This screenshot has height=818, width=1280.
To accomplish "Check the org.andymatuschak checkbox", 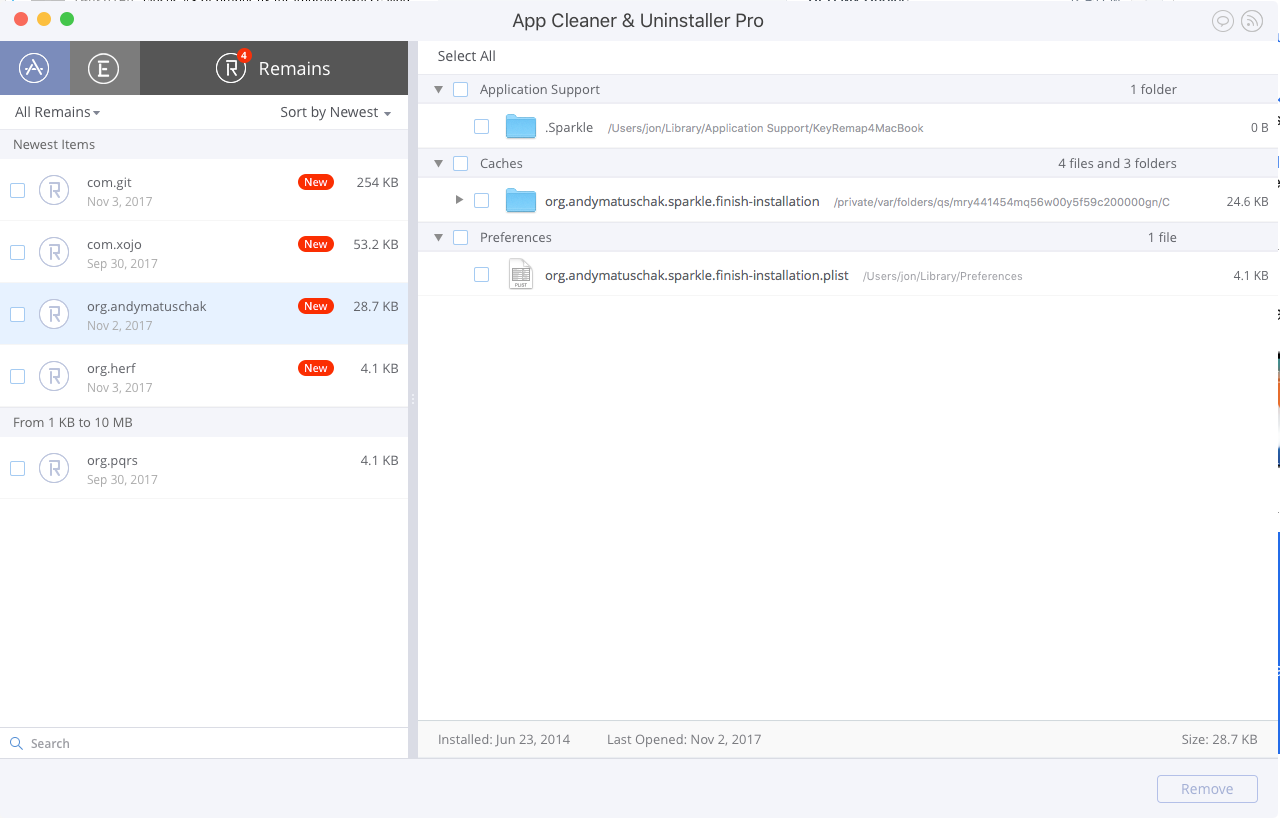I will click(x=17, y=314).
